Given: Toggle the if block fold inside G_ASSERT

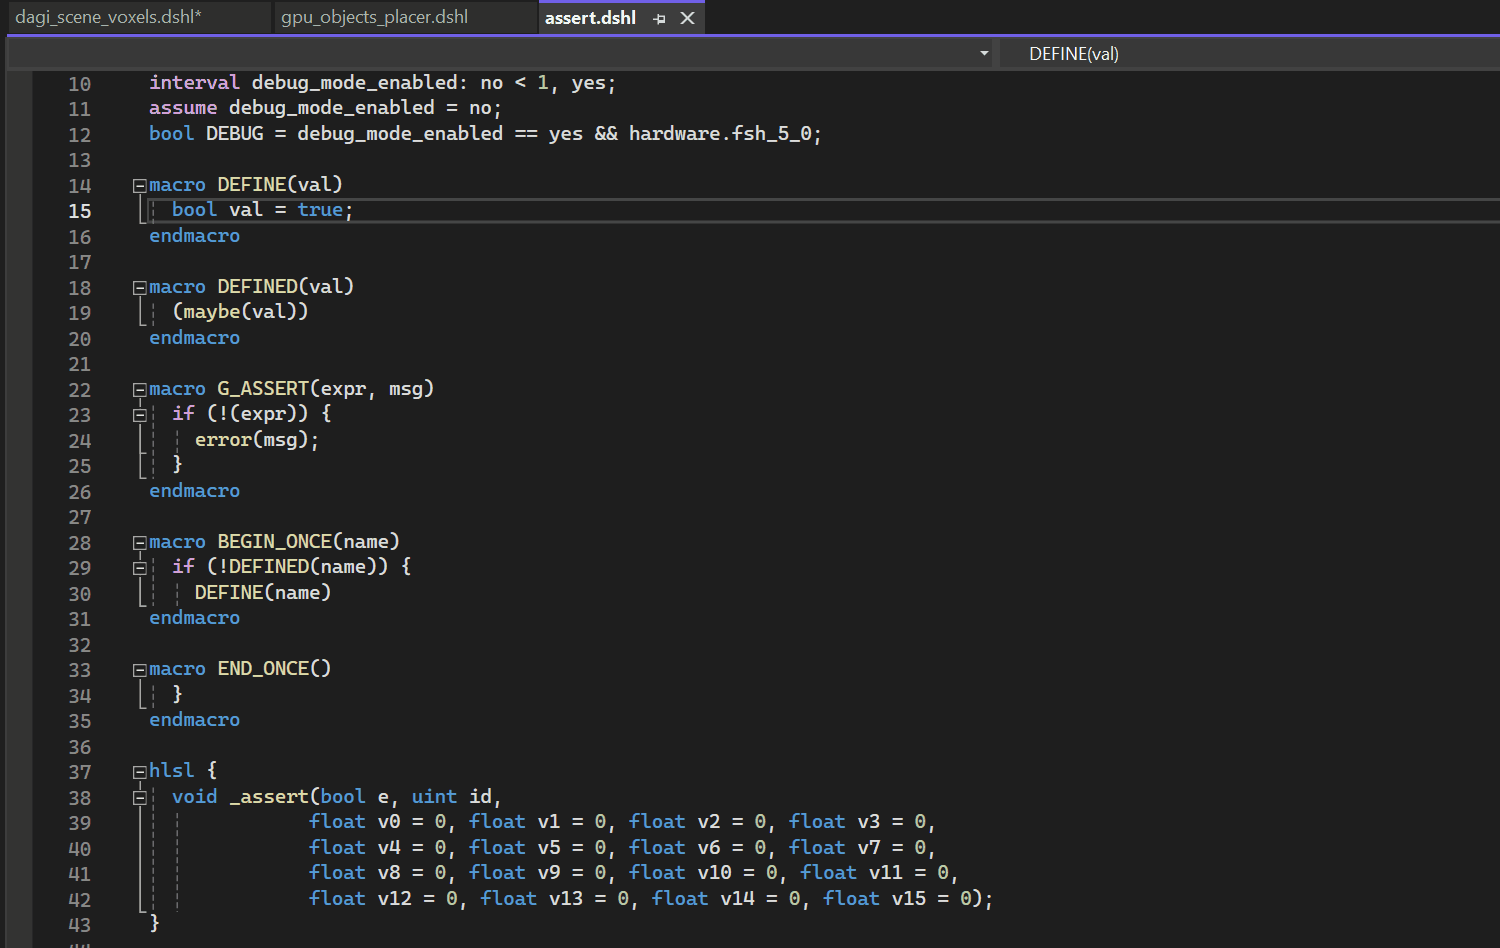Looking at the screenshot, I should click(140, 414).
